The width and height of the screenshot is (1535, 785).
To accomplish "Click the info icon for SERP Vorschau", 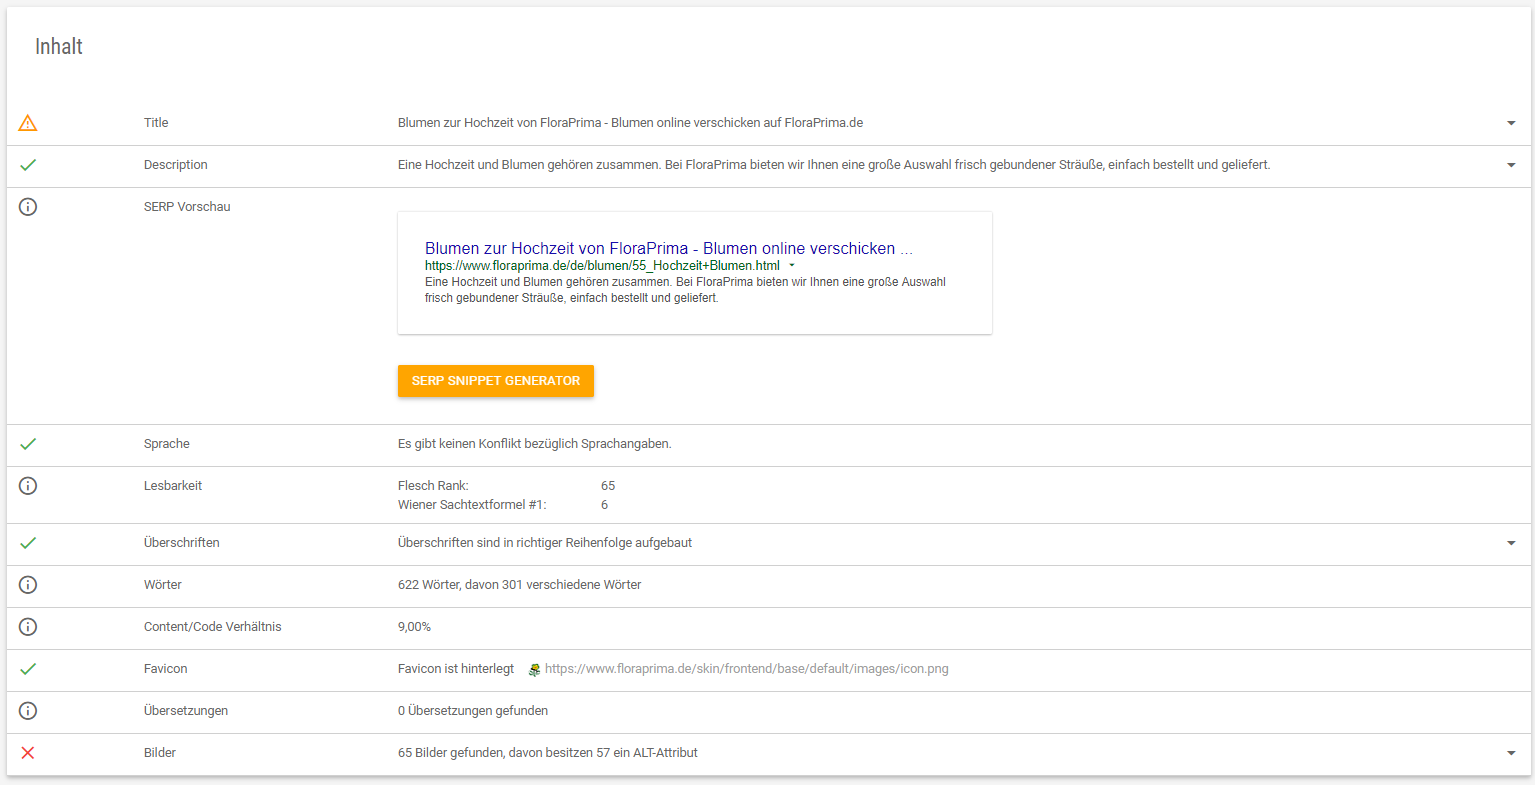I will [28, 207].
